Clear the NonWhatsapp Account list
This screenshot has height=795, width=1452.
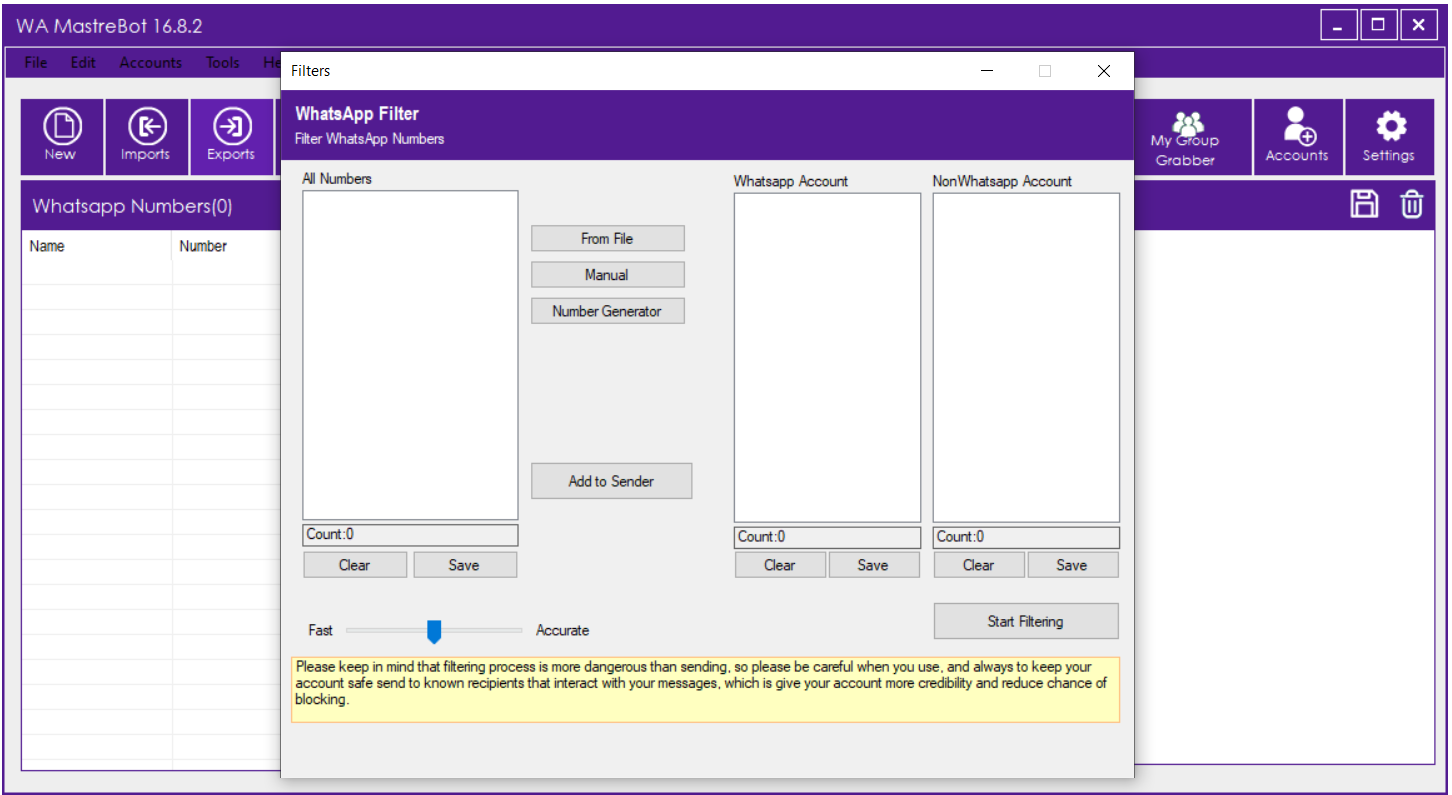(979, 565)
